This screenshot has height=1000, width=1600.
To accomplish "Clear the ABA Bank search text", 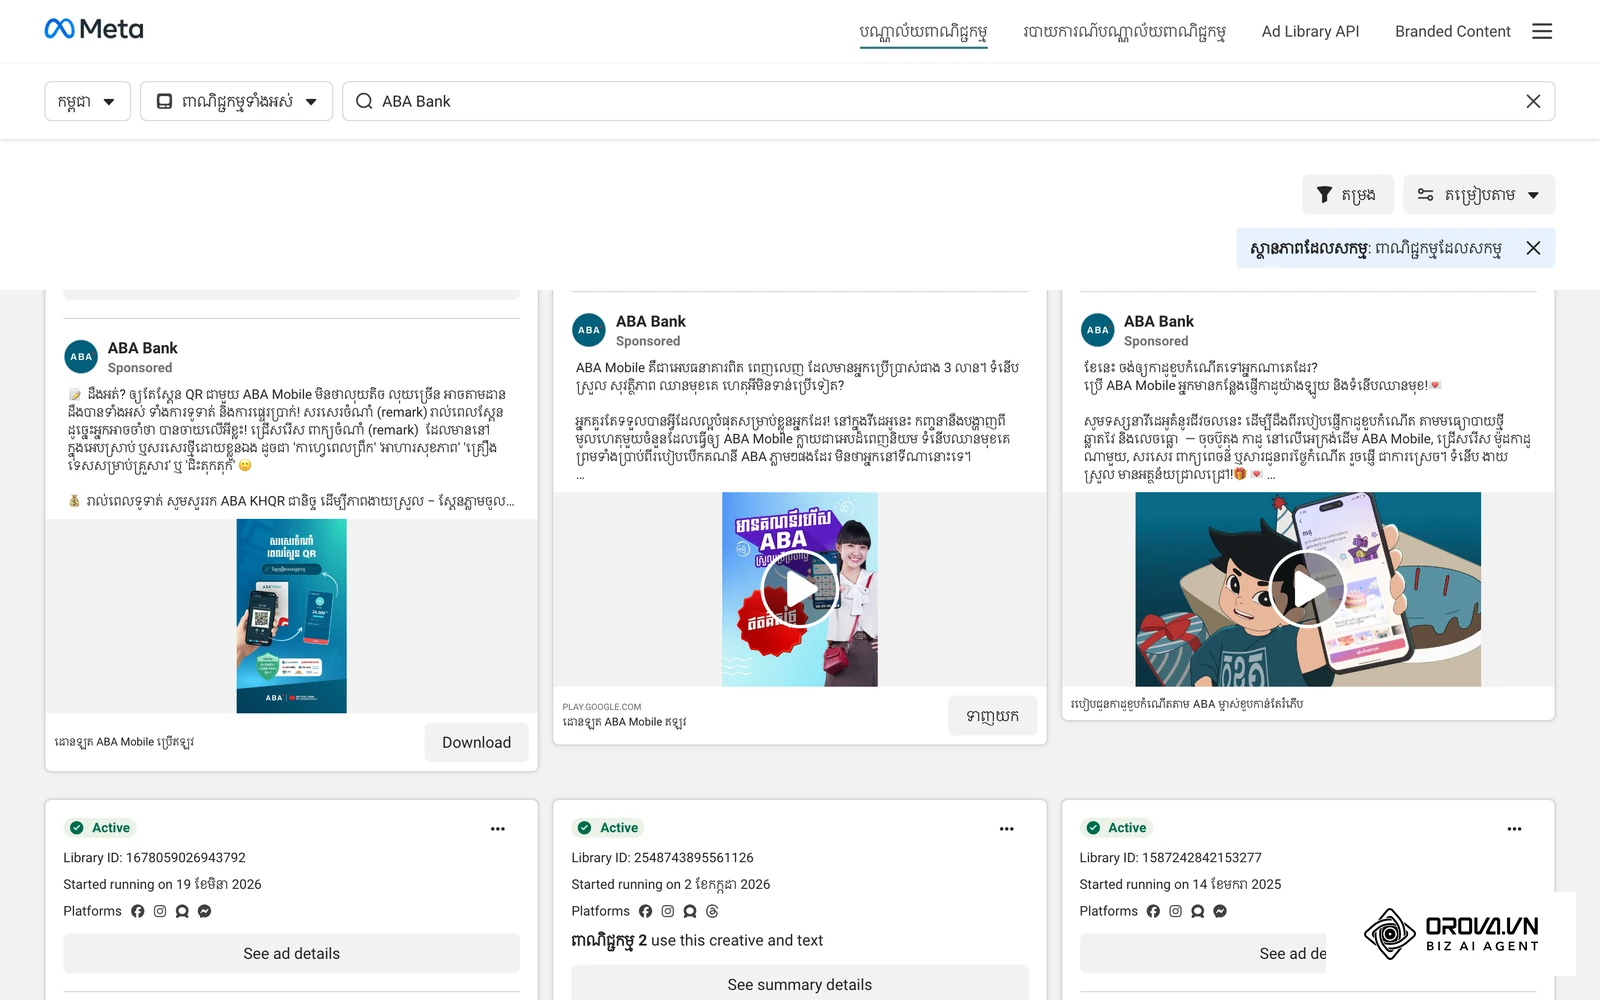I will 1533,101.
